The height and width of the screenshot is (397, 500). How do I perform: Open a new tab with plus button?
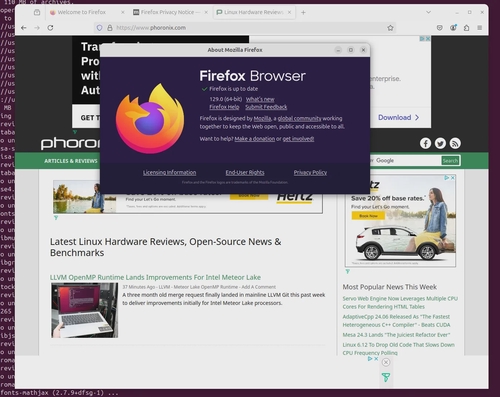(303, 12)
